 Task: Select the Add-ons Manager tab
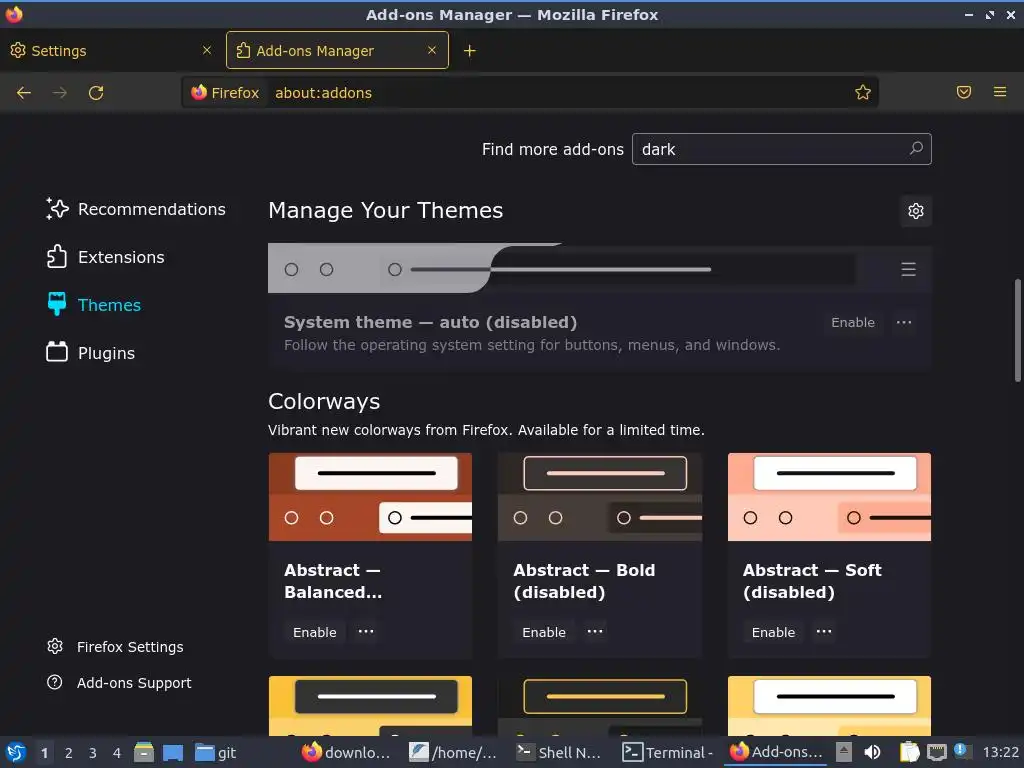point(337,50)
